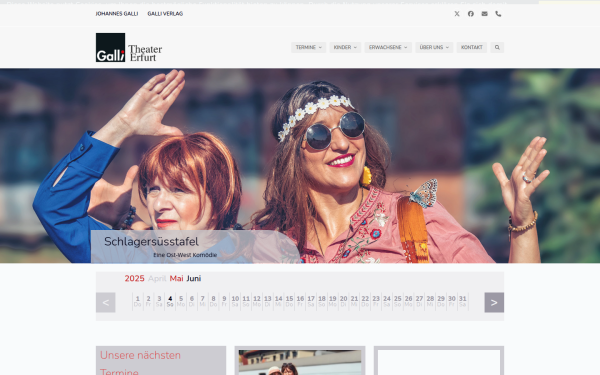This screenshot has height=375, width=600.
Task: Open the Galli Verlag link
Action: (165, 14)
